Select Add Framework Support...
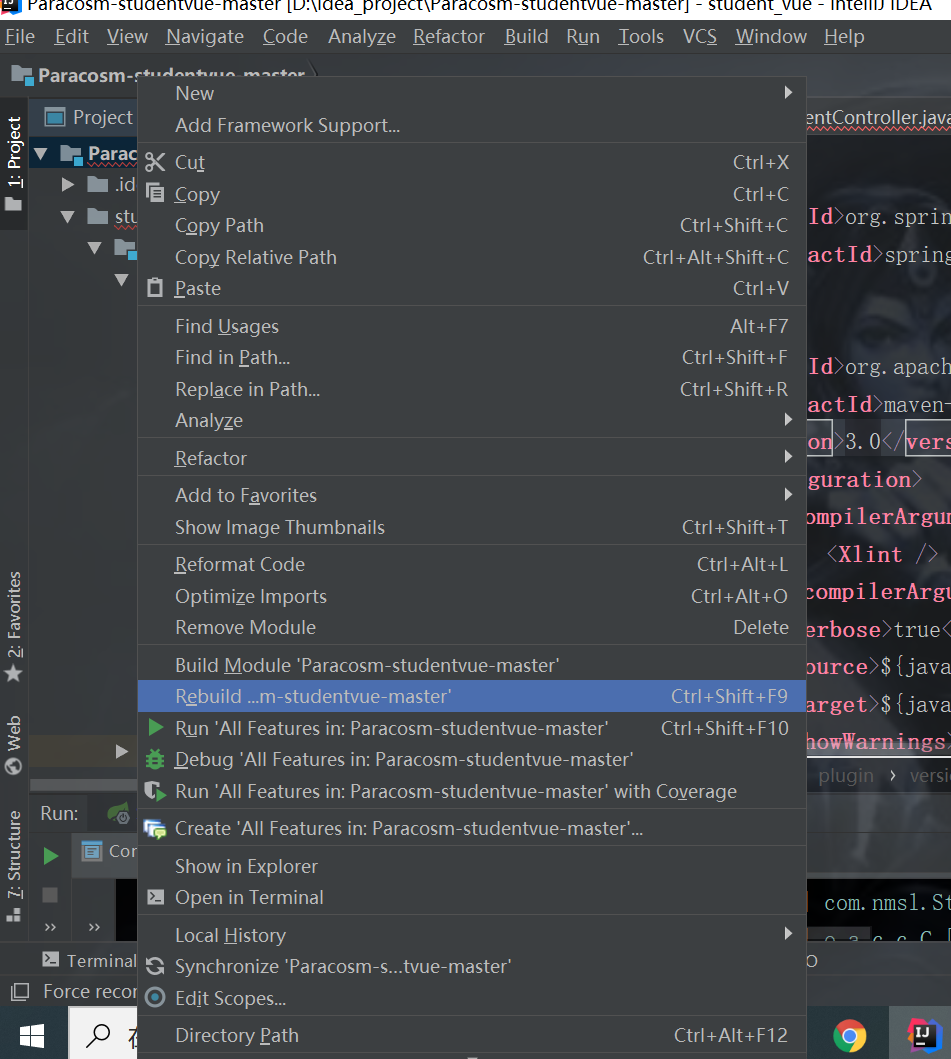Viewport: 951px width, 1059px height. coord(472,125)
